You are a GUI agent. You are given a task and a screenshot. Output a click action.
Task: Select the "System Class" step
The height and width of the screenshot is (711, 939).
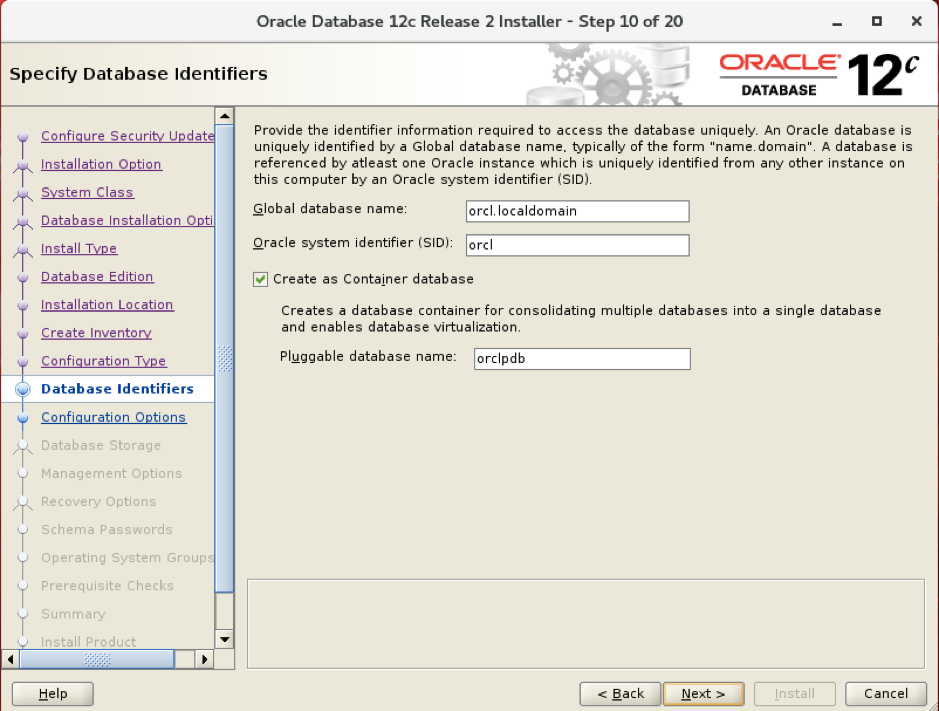[87, 192]
